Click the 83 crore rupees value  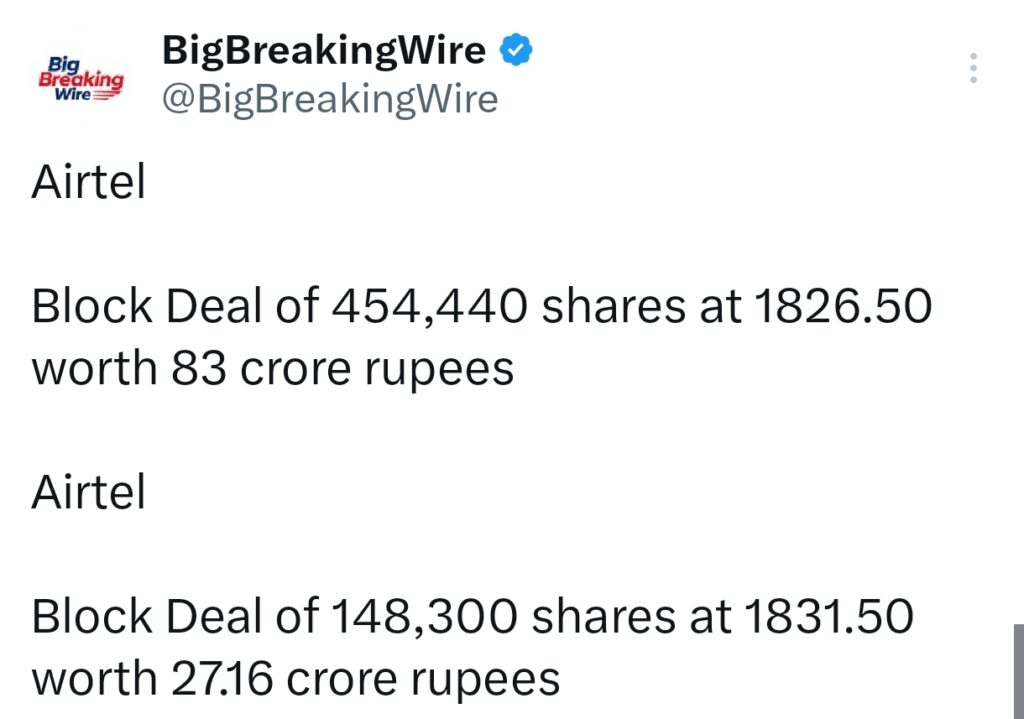tap(270, 368)
